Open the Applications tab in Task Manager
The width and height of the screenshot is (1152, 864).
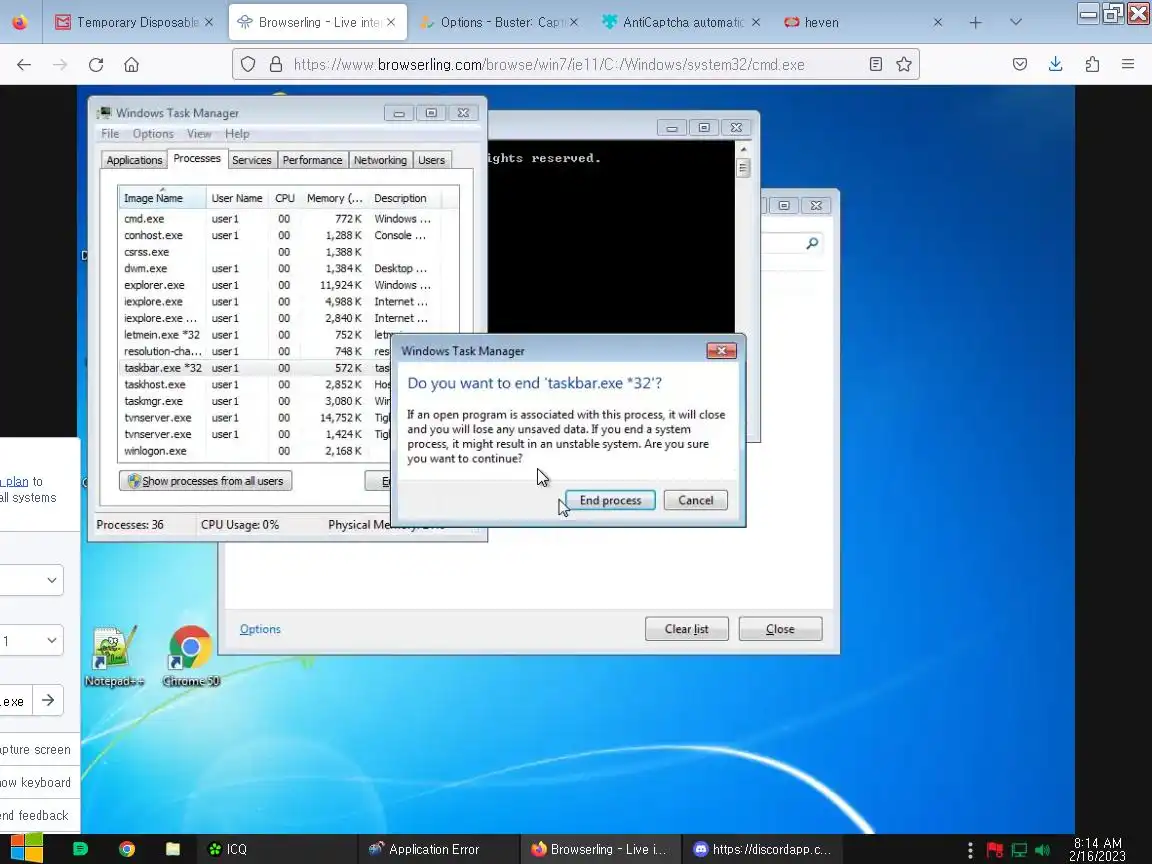pos(134,160)
